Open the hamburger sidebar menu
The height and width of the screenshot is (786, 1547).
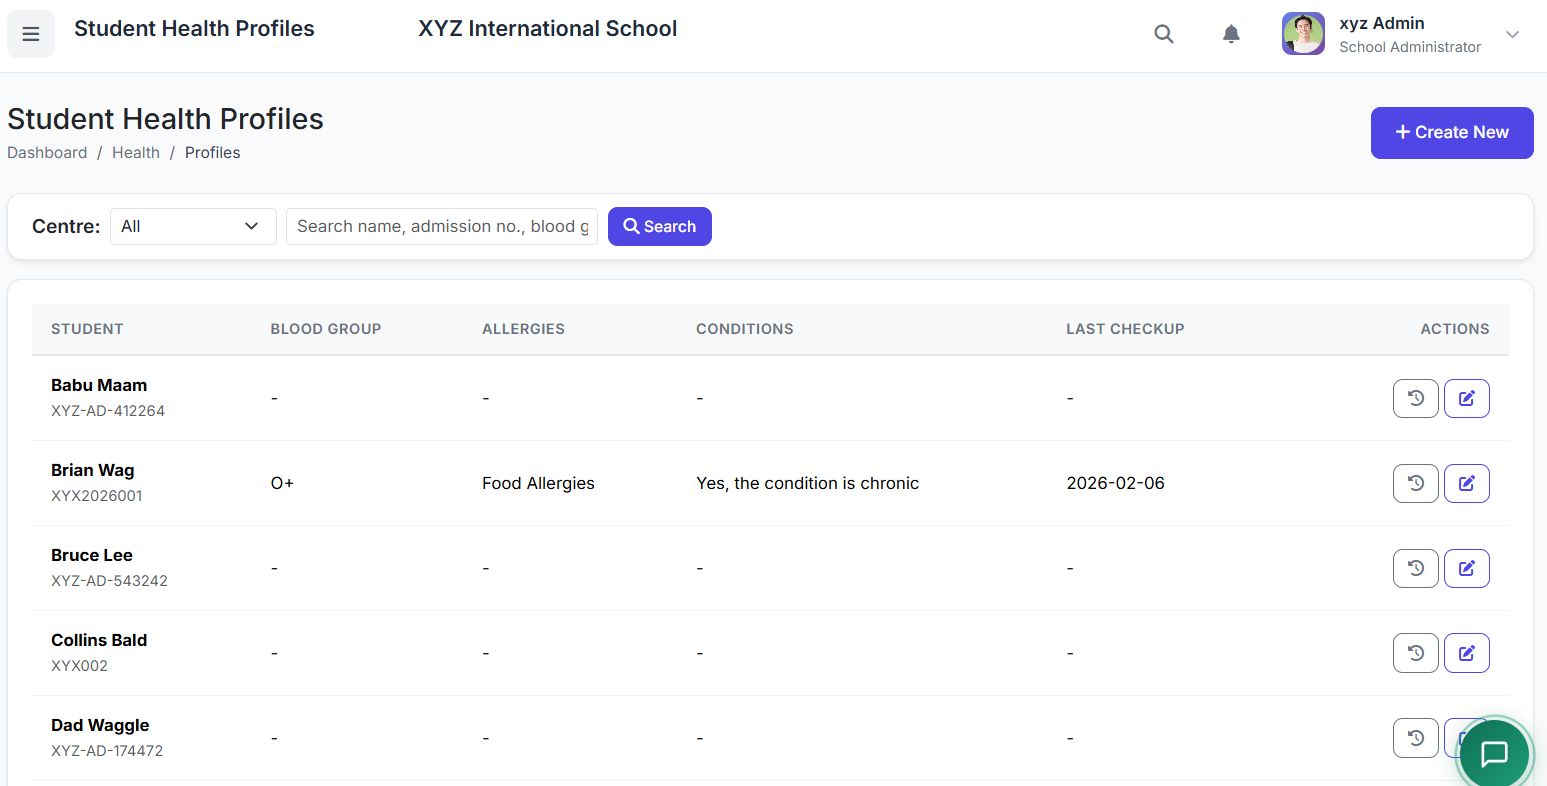[31, 34]
